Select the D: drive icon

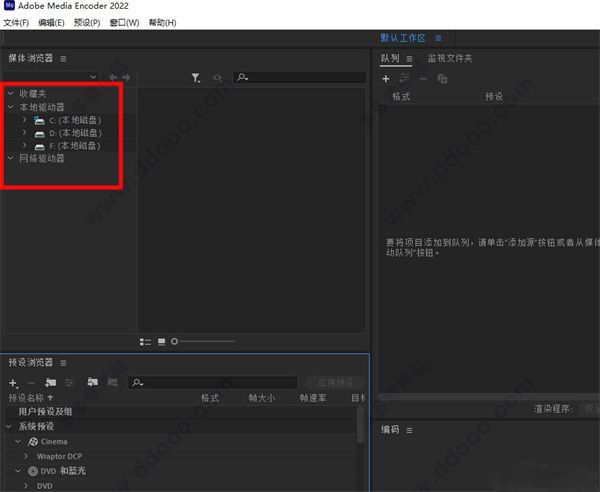point(39,134)
